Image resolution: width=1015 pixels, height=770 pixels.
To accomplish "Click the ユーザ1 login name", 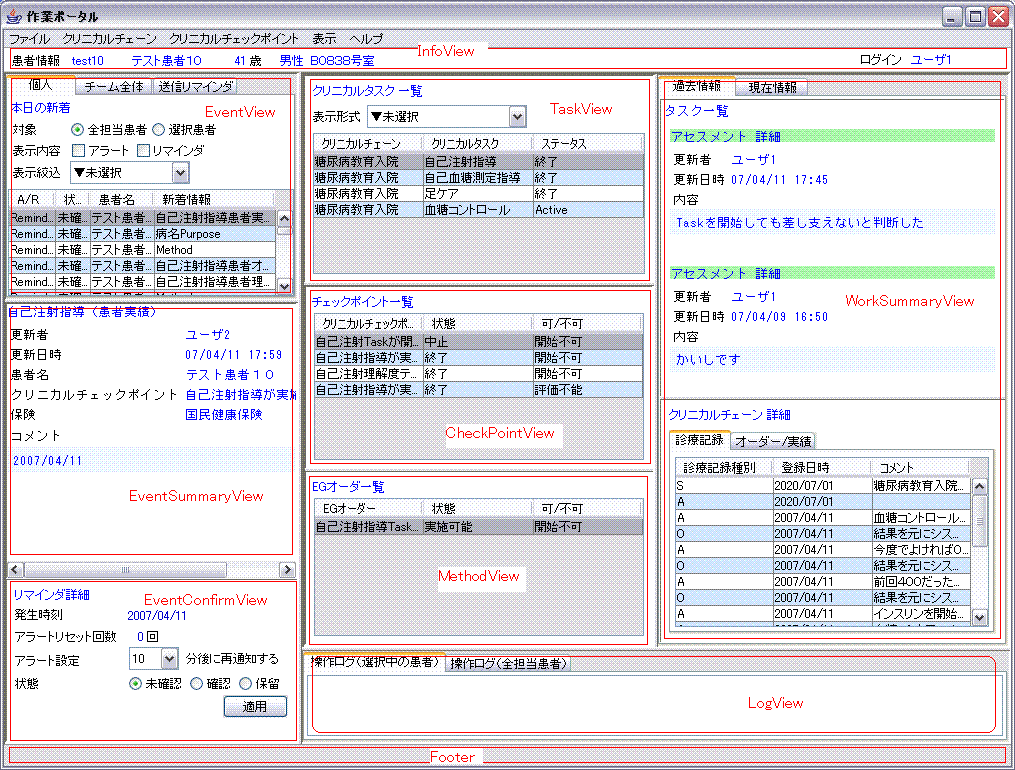I will point(931,60).
